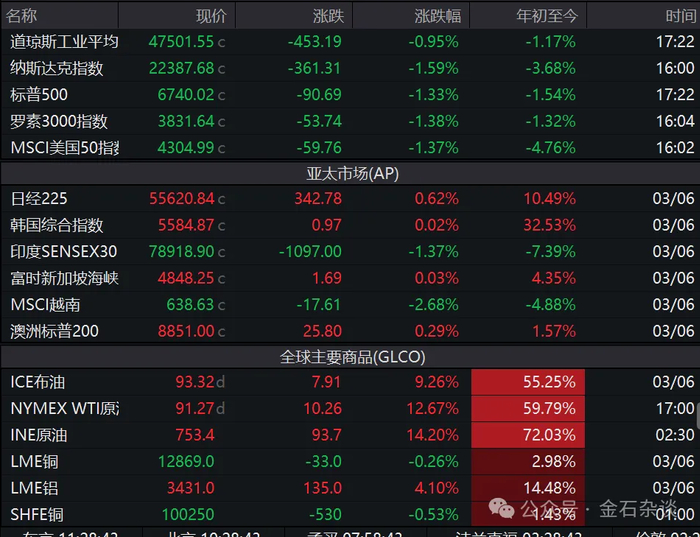Open the 印度SENSEX30 row

63,252
